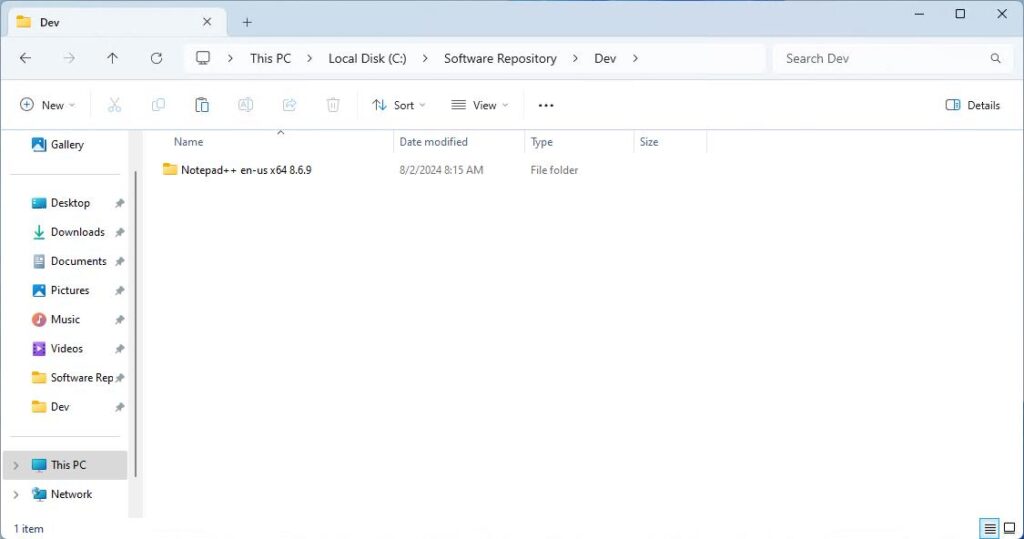Click Local Disk (C:) breadcrumb

367,58
